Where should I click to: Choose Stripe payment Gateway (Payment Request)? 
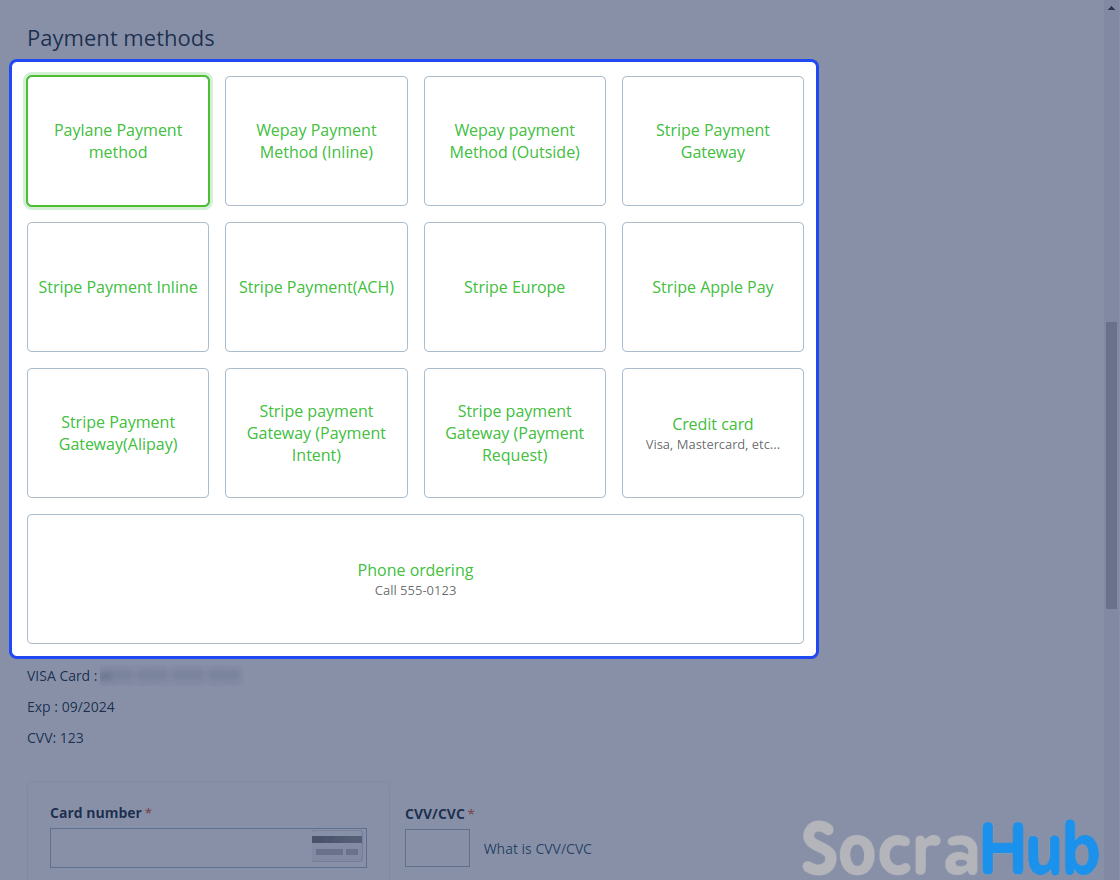(x=515, y=433)
